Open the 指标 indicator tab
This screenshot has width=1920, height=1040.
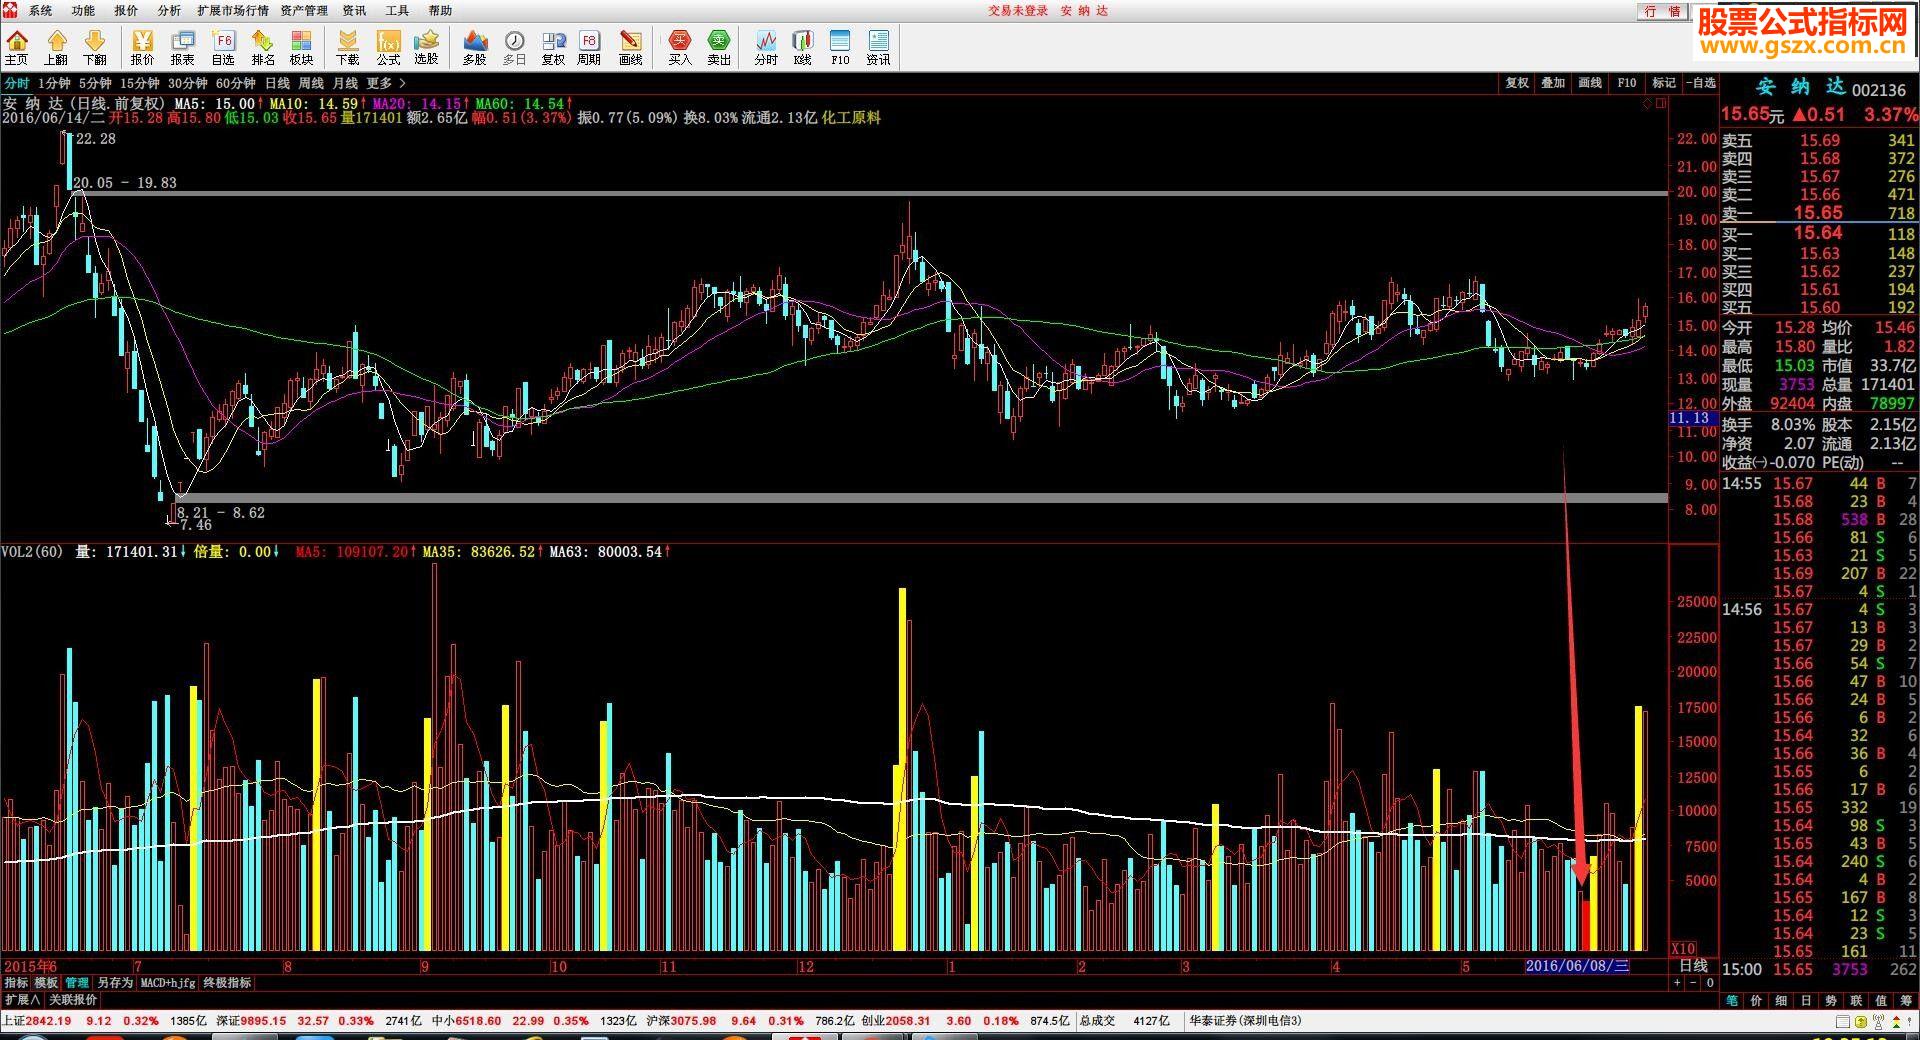(x=16, y=983)
